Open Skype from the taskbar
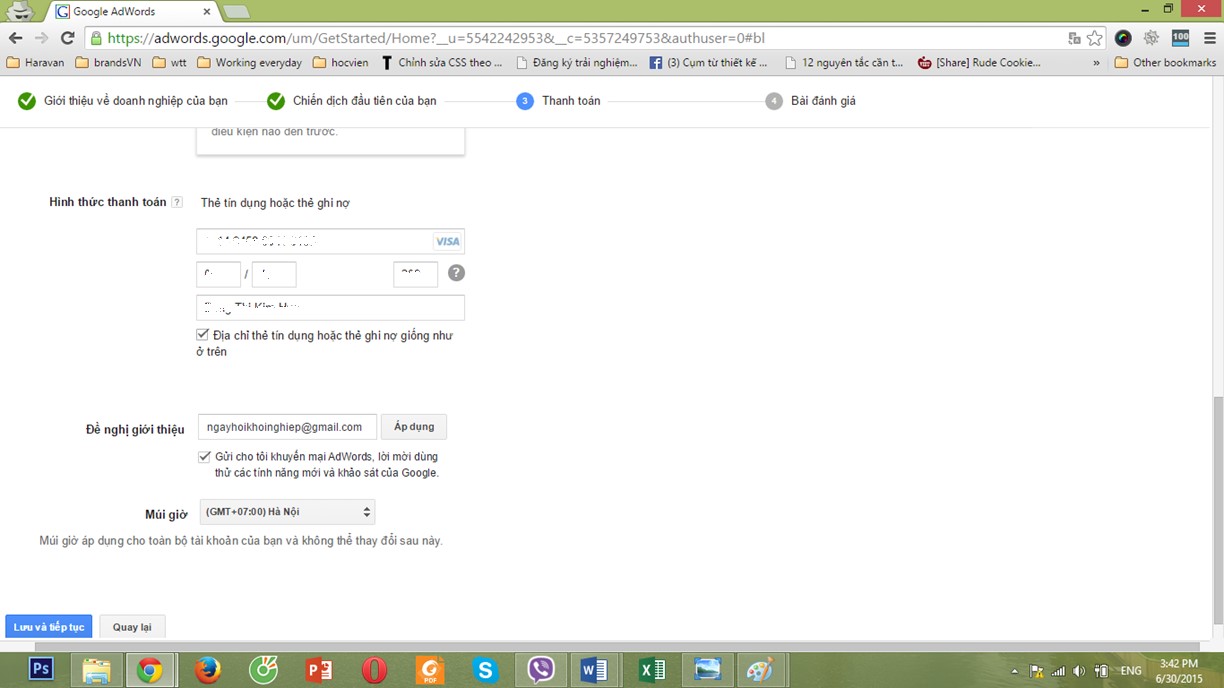This screenshot has width=1224, height=688. click(x=485, y=669)
